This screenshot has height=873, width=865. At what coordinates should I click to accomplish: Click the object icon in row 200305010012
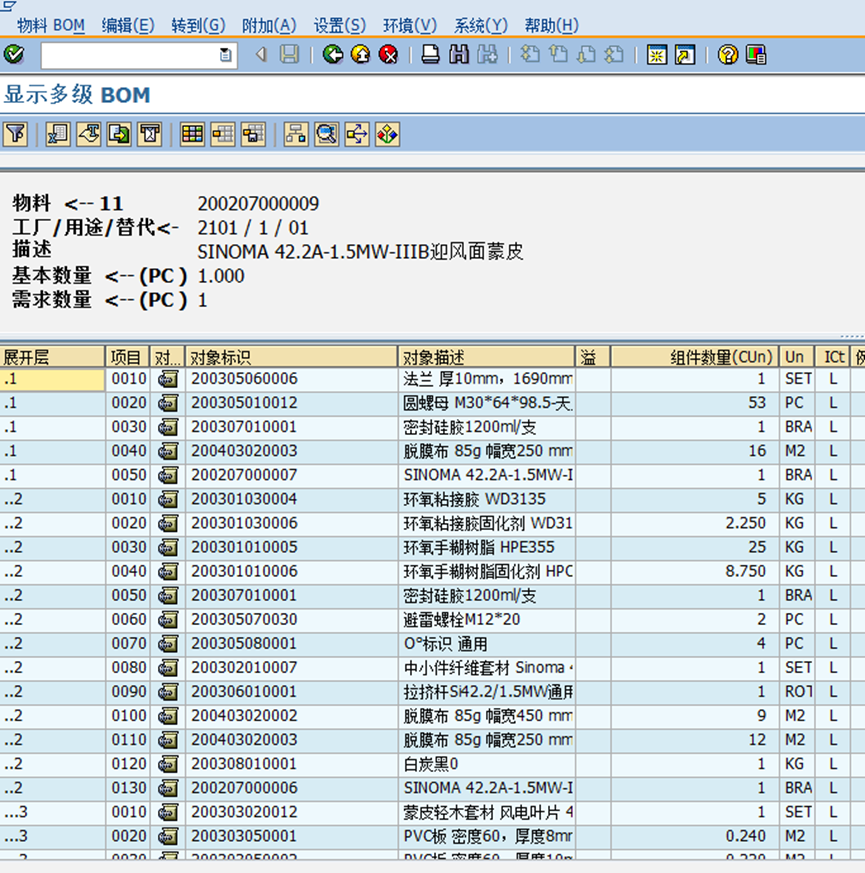point(168,403)
